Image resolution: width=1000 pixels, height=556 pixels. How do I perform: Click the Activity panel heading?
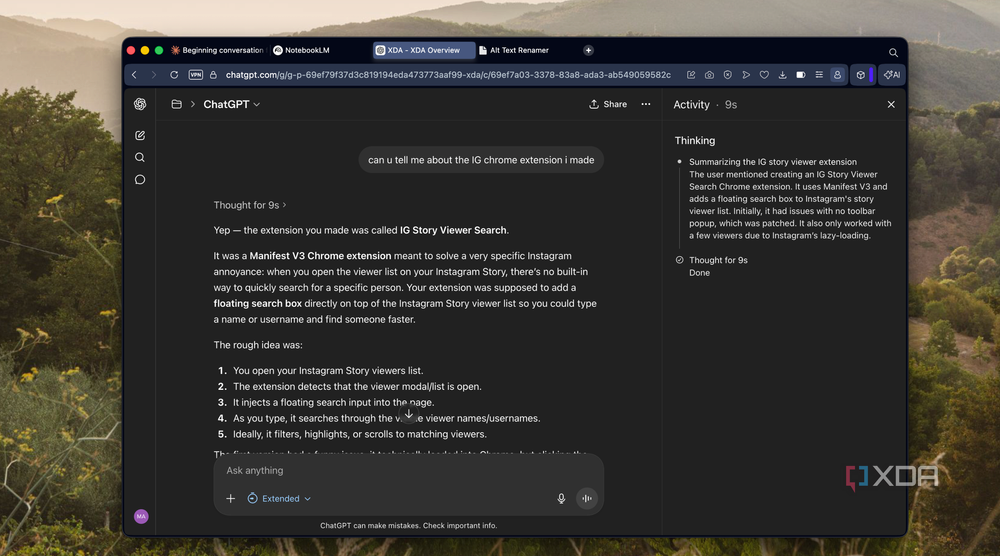pyautogui.click(x=691, y=105)
